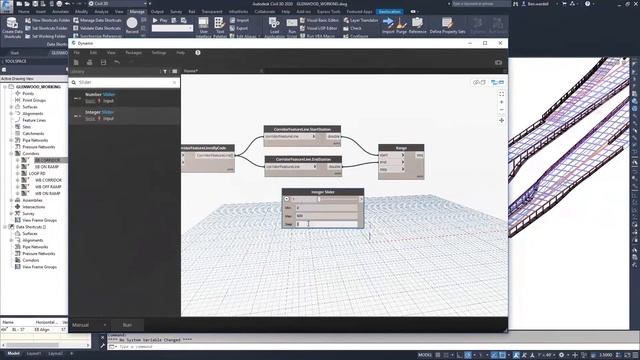Select Number Slider in library results
Screen dimensions: 640x360
click(124, 98)
